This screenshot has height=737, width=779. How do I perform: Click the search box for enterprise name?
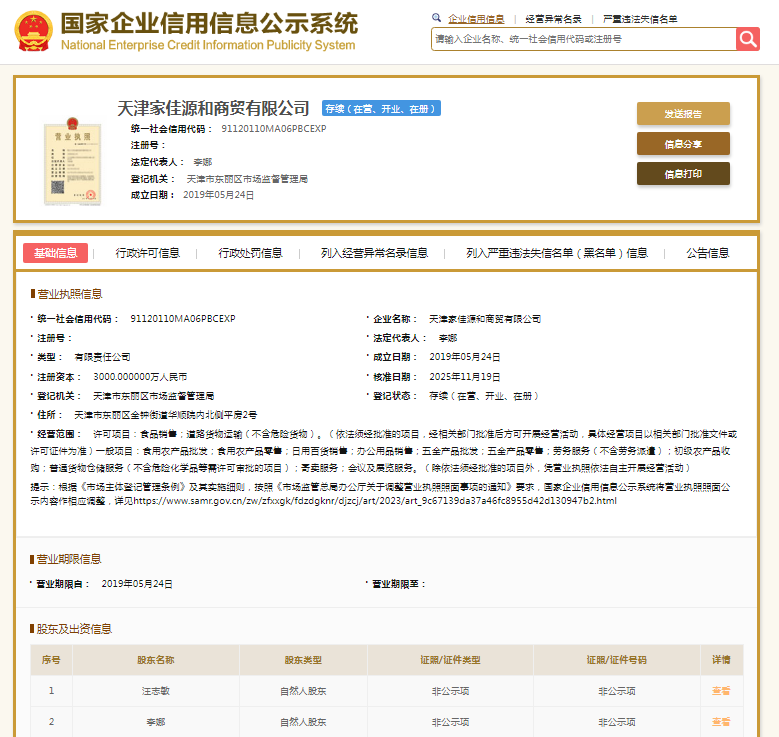(x=583, y=39)
